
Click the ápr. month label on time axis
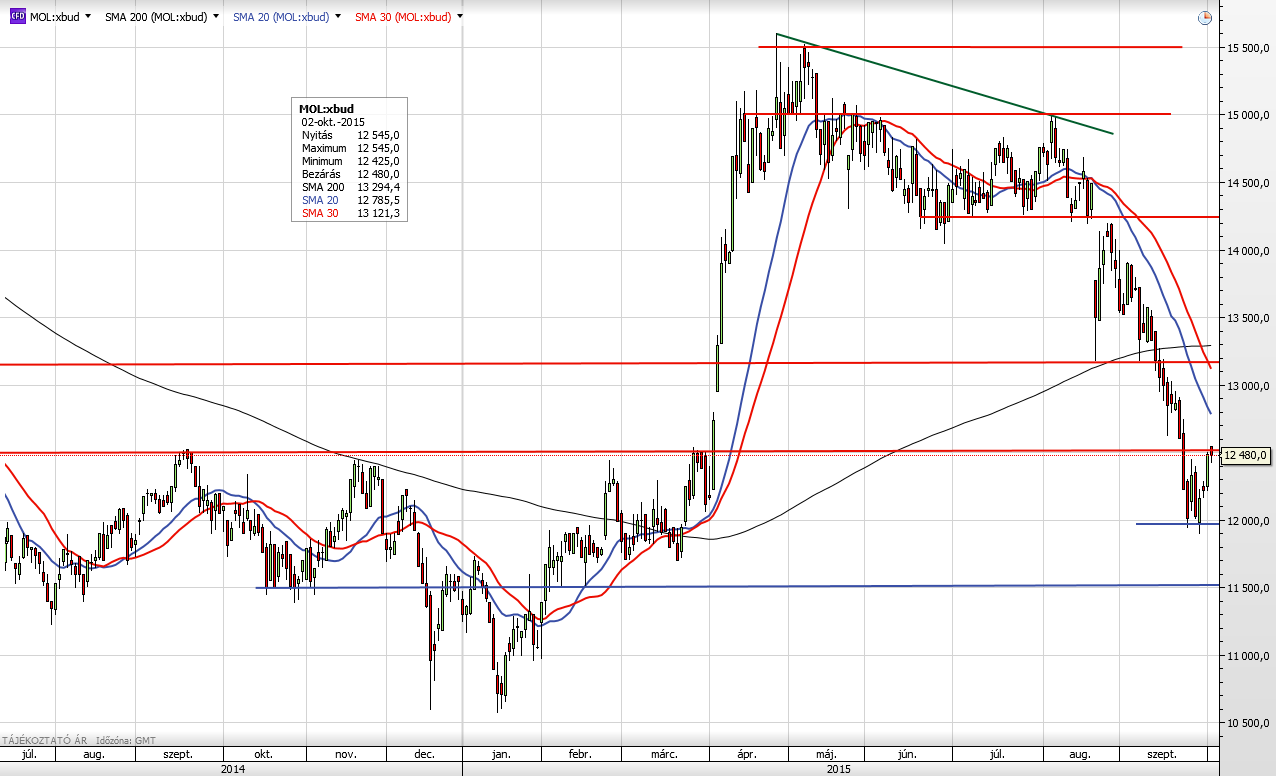pyautogui.click(x=746, y=755)
